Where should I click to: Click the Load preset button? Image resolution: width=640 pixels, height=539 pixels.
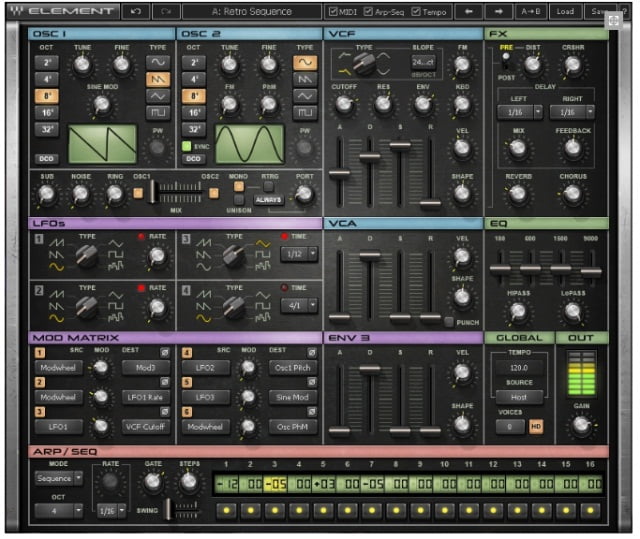(x=565, y=11)
